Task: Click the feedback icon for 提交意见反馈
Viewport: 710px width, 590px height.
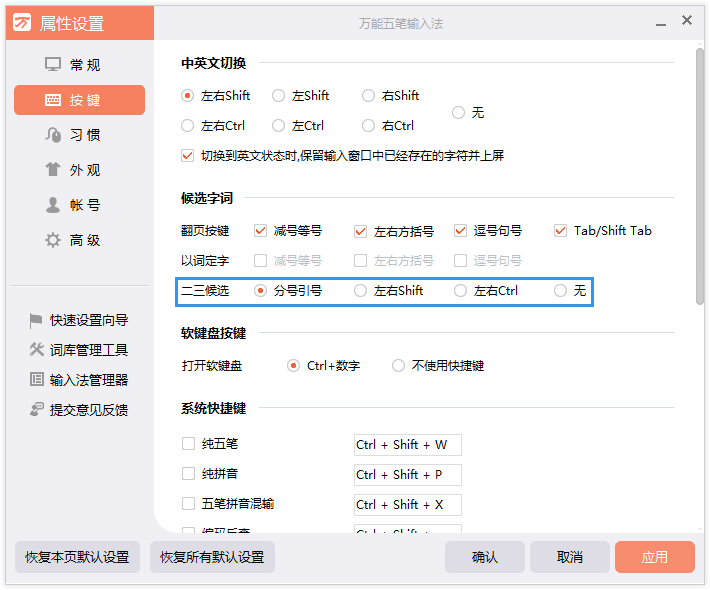Action: tap(37, 409)
